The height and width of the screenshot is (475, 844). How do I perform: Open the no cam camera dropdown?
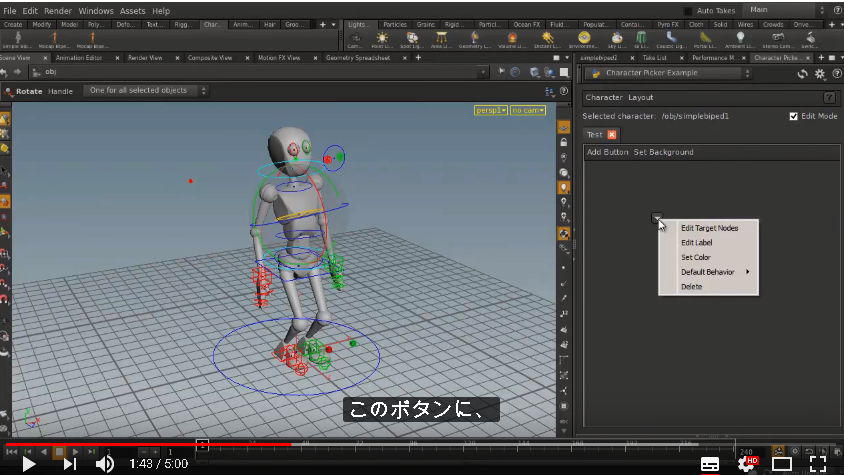coord(528,110)
